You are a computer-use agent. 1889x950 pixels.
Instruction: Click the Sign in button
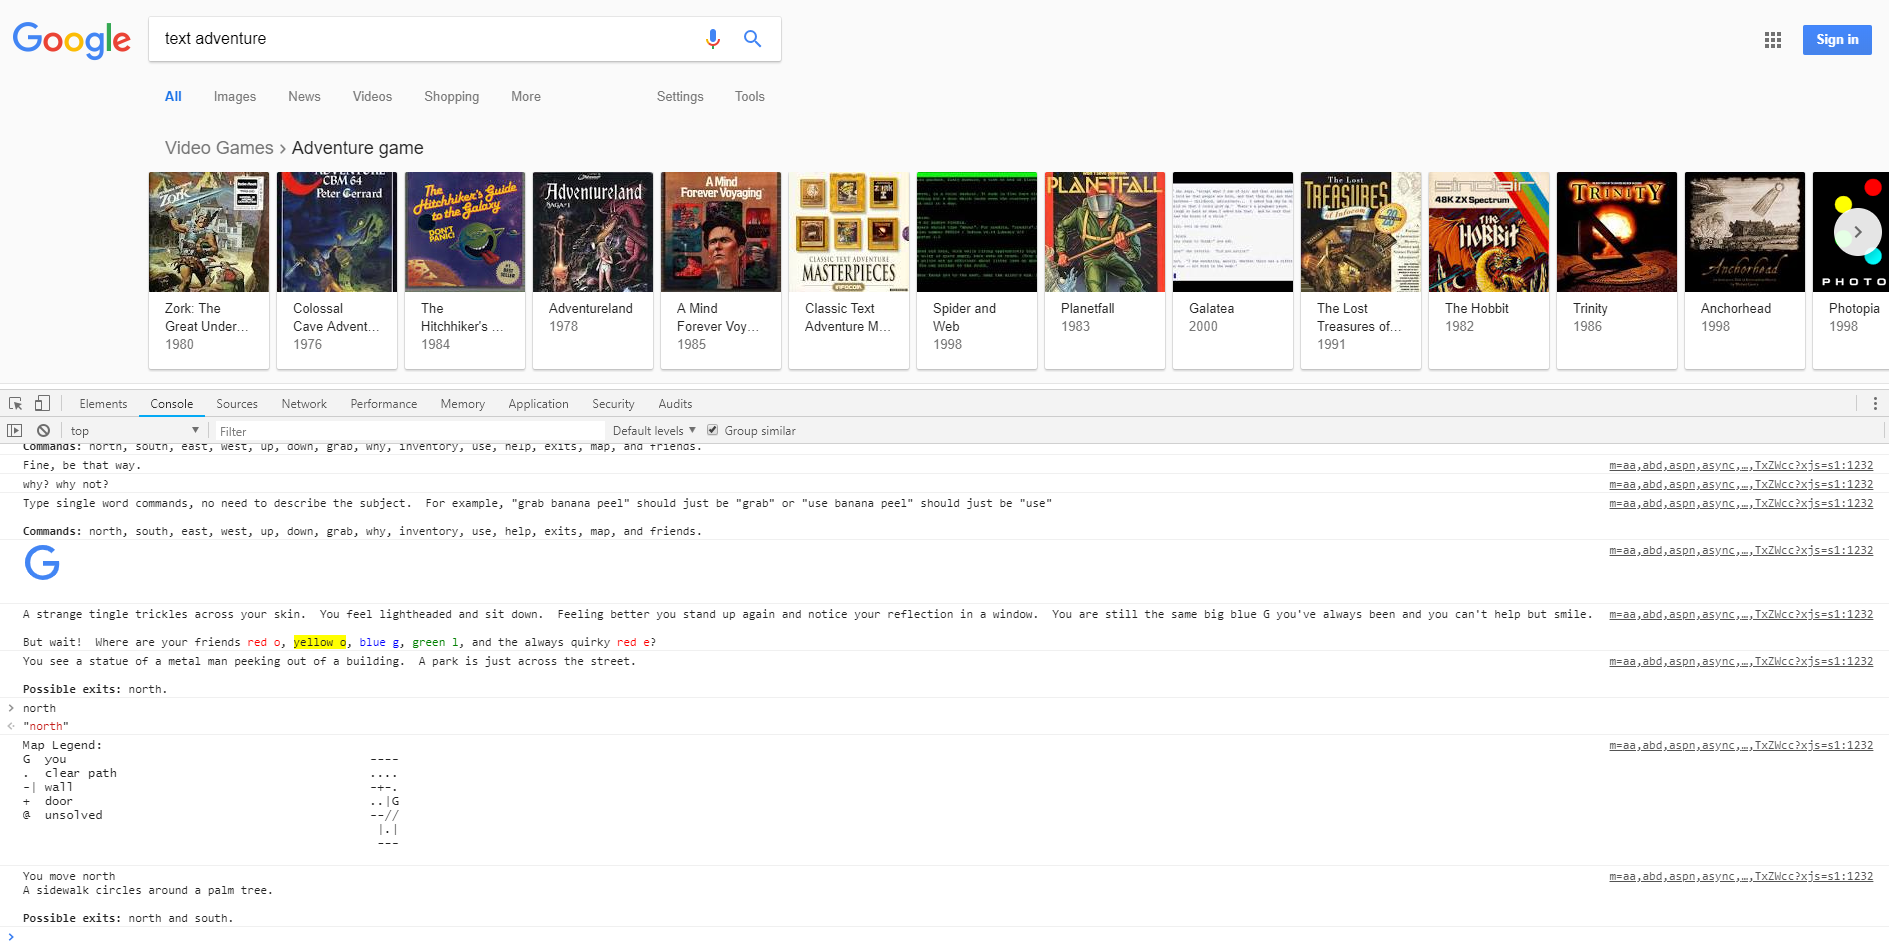(1836, 39)
